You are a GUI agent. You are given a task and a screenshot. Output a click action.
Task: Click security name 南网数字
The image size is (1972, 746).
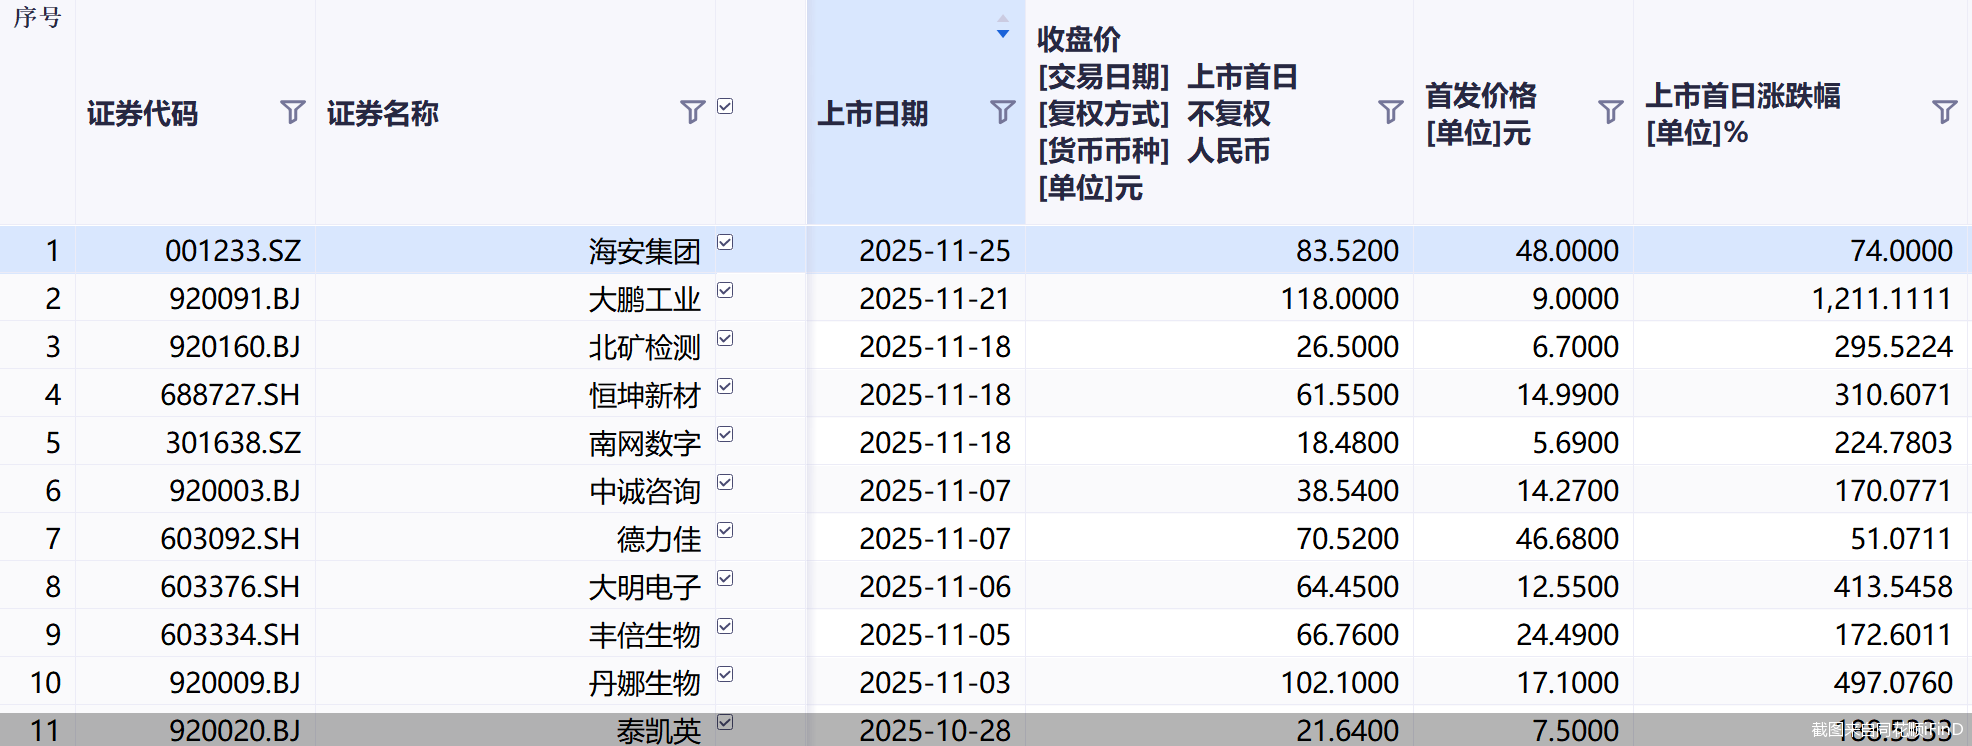[x=644, y=443]
